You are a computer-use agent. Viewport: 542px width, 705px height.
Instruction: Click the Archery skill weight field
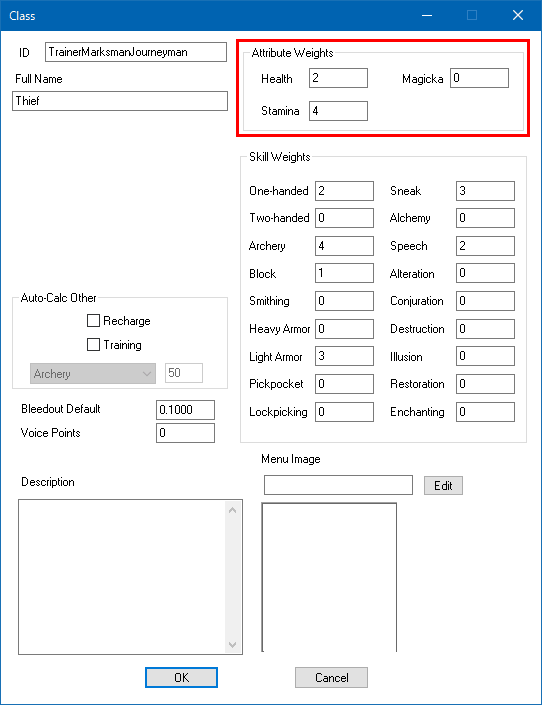[344, 245]
